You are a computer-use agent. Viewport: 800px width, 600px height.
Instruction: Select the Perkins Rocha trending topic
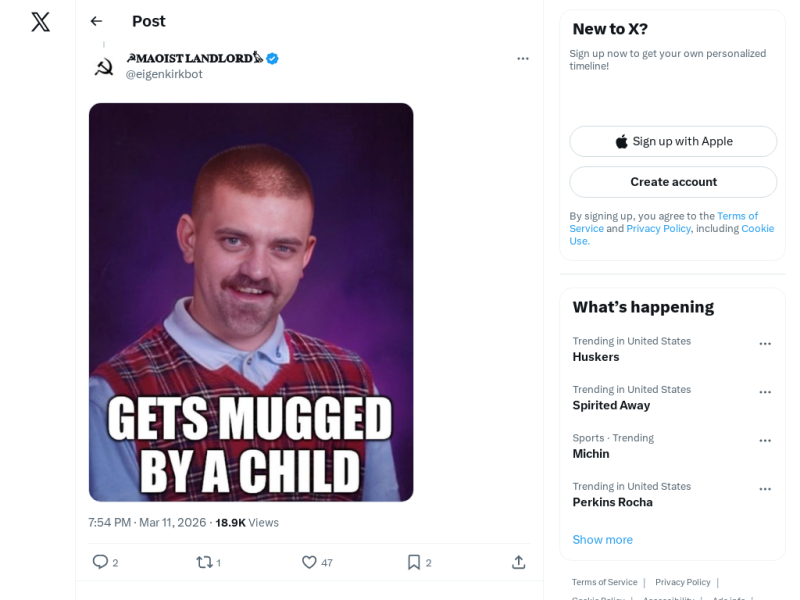point(613,502)
